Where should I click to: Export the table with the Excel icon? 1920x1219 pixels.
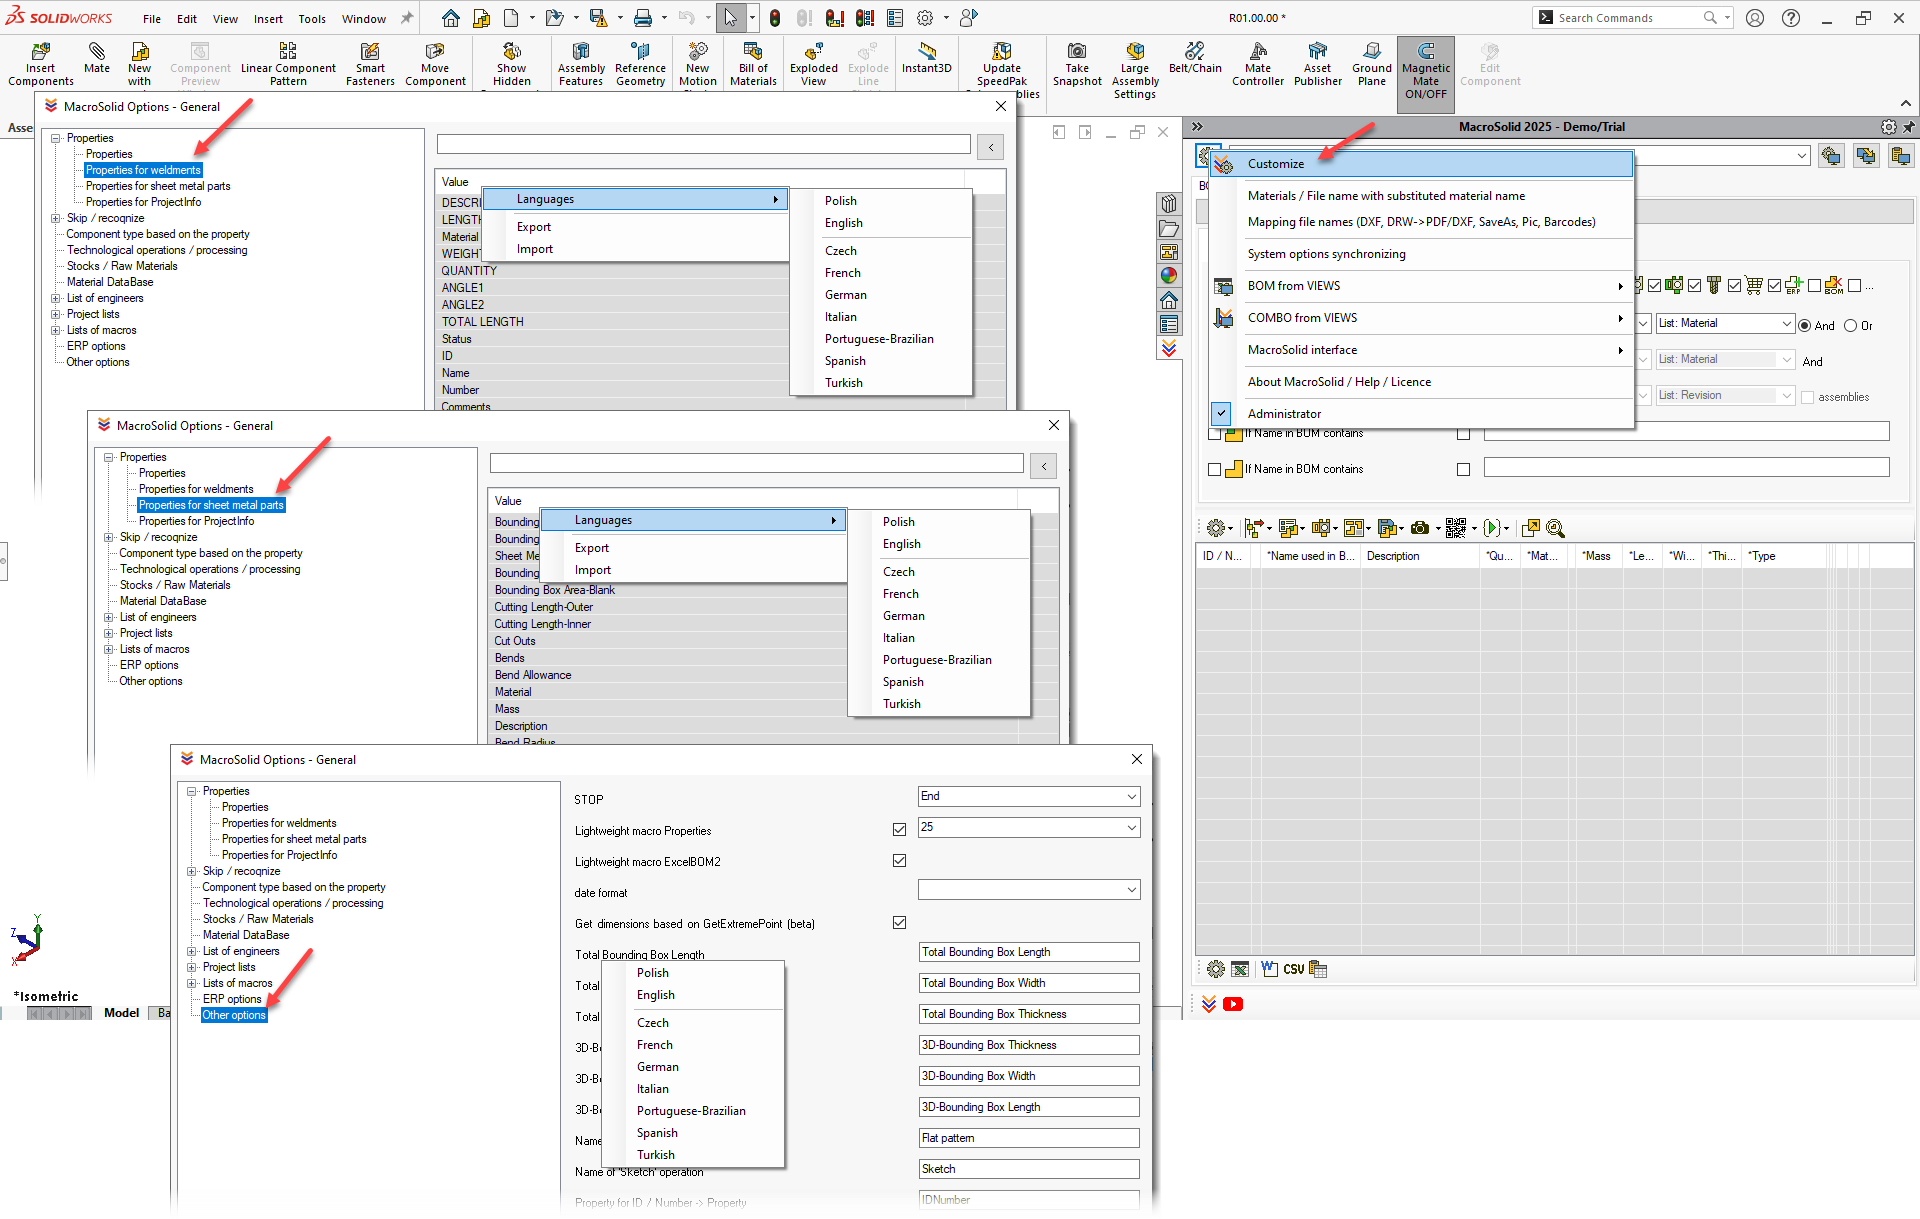click(x=1240, y=969)
